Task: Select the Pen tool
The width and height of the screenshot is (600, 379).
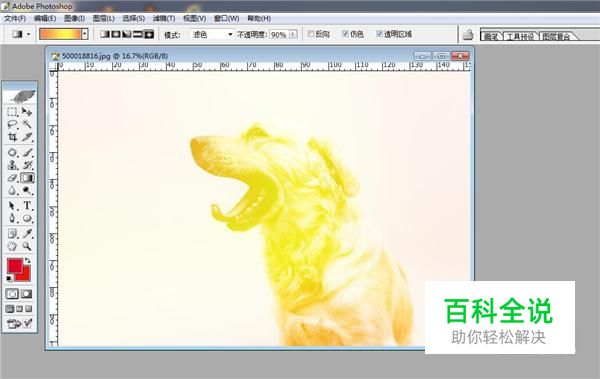Action: pyautogui.click(x=12, y=218)
